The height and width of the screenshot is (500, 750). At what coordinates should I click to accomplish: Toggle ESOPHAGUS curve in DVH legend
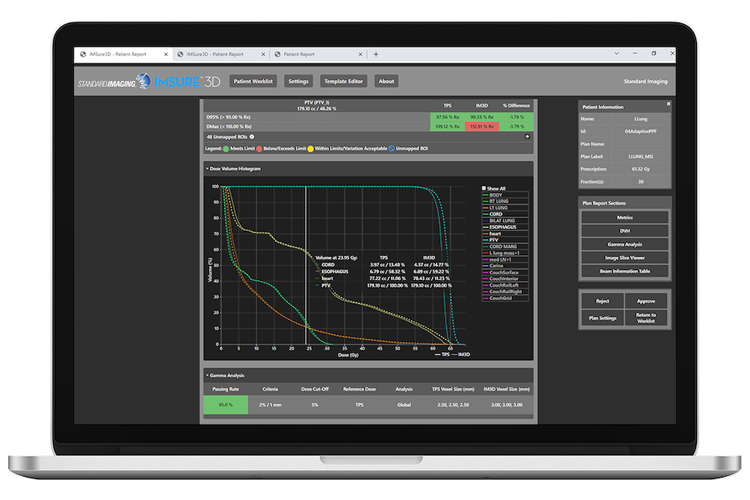point(505,227)
